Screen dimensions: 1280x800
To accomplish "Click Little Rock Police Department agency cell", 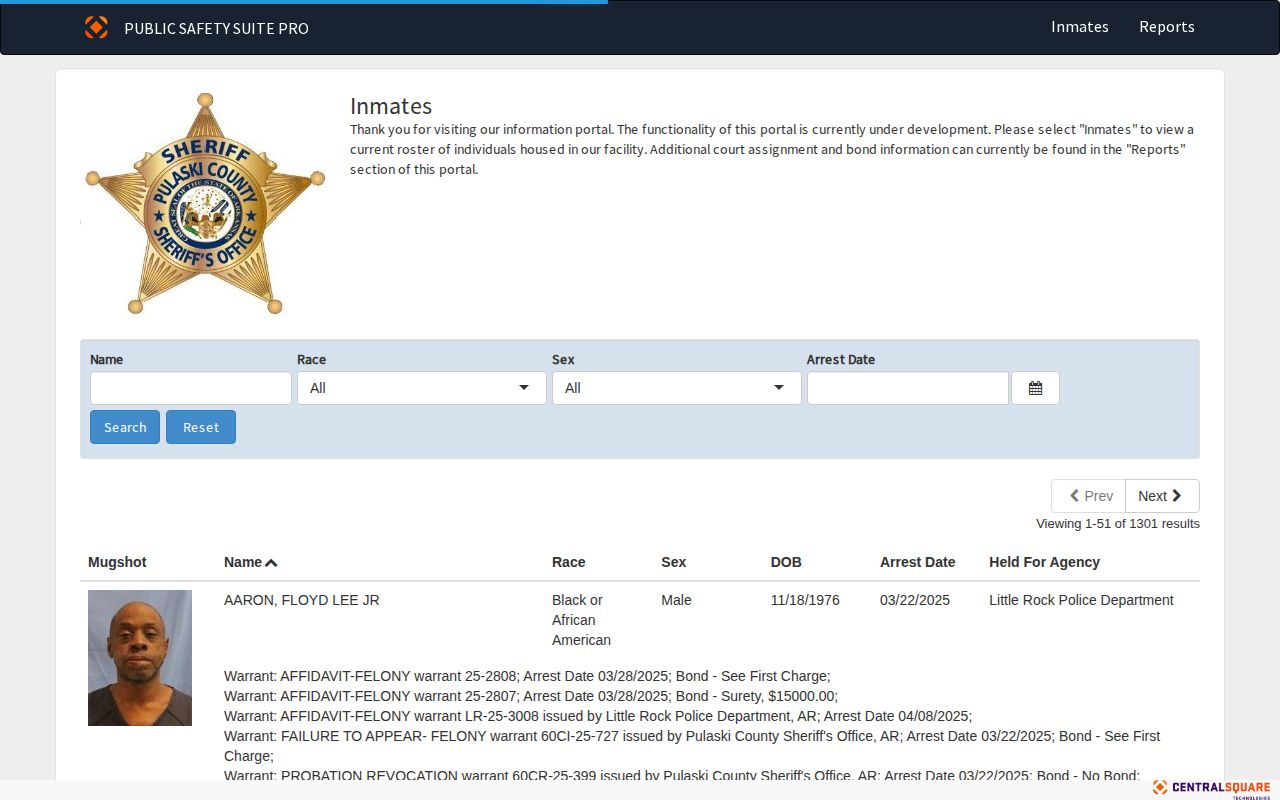I will click(x=1082, y=600).
